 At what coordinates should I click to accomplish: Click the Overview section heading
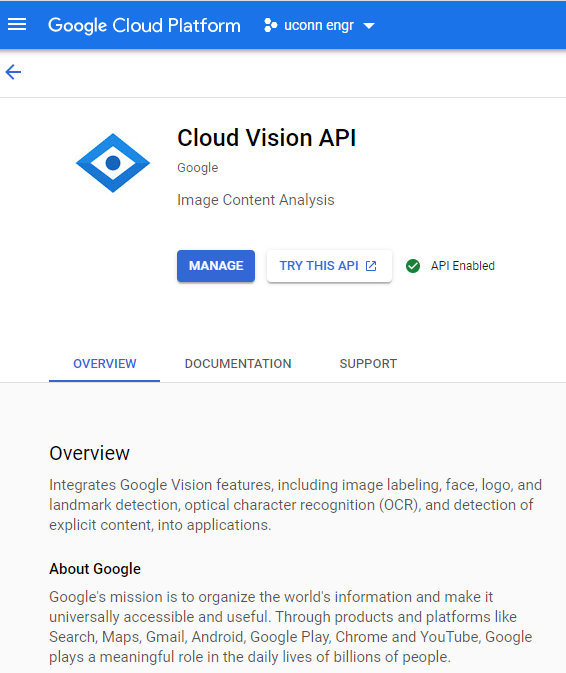tap(89, 453)
